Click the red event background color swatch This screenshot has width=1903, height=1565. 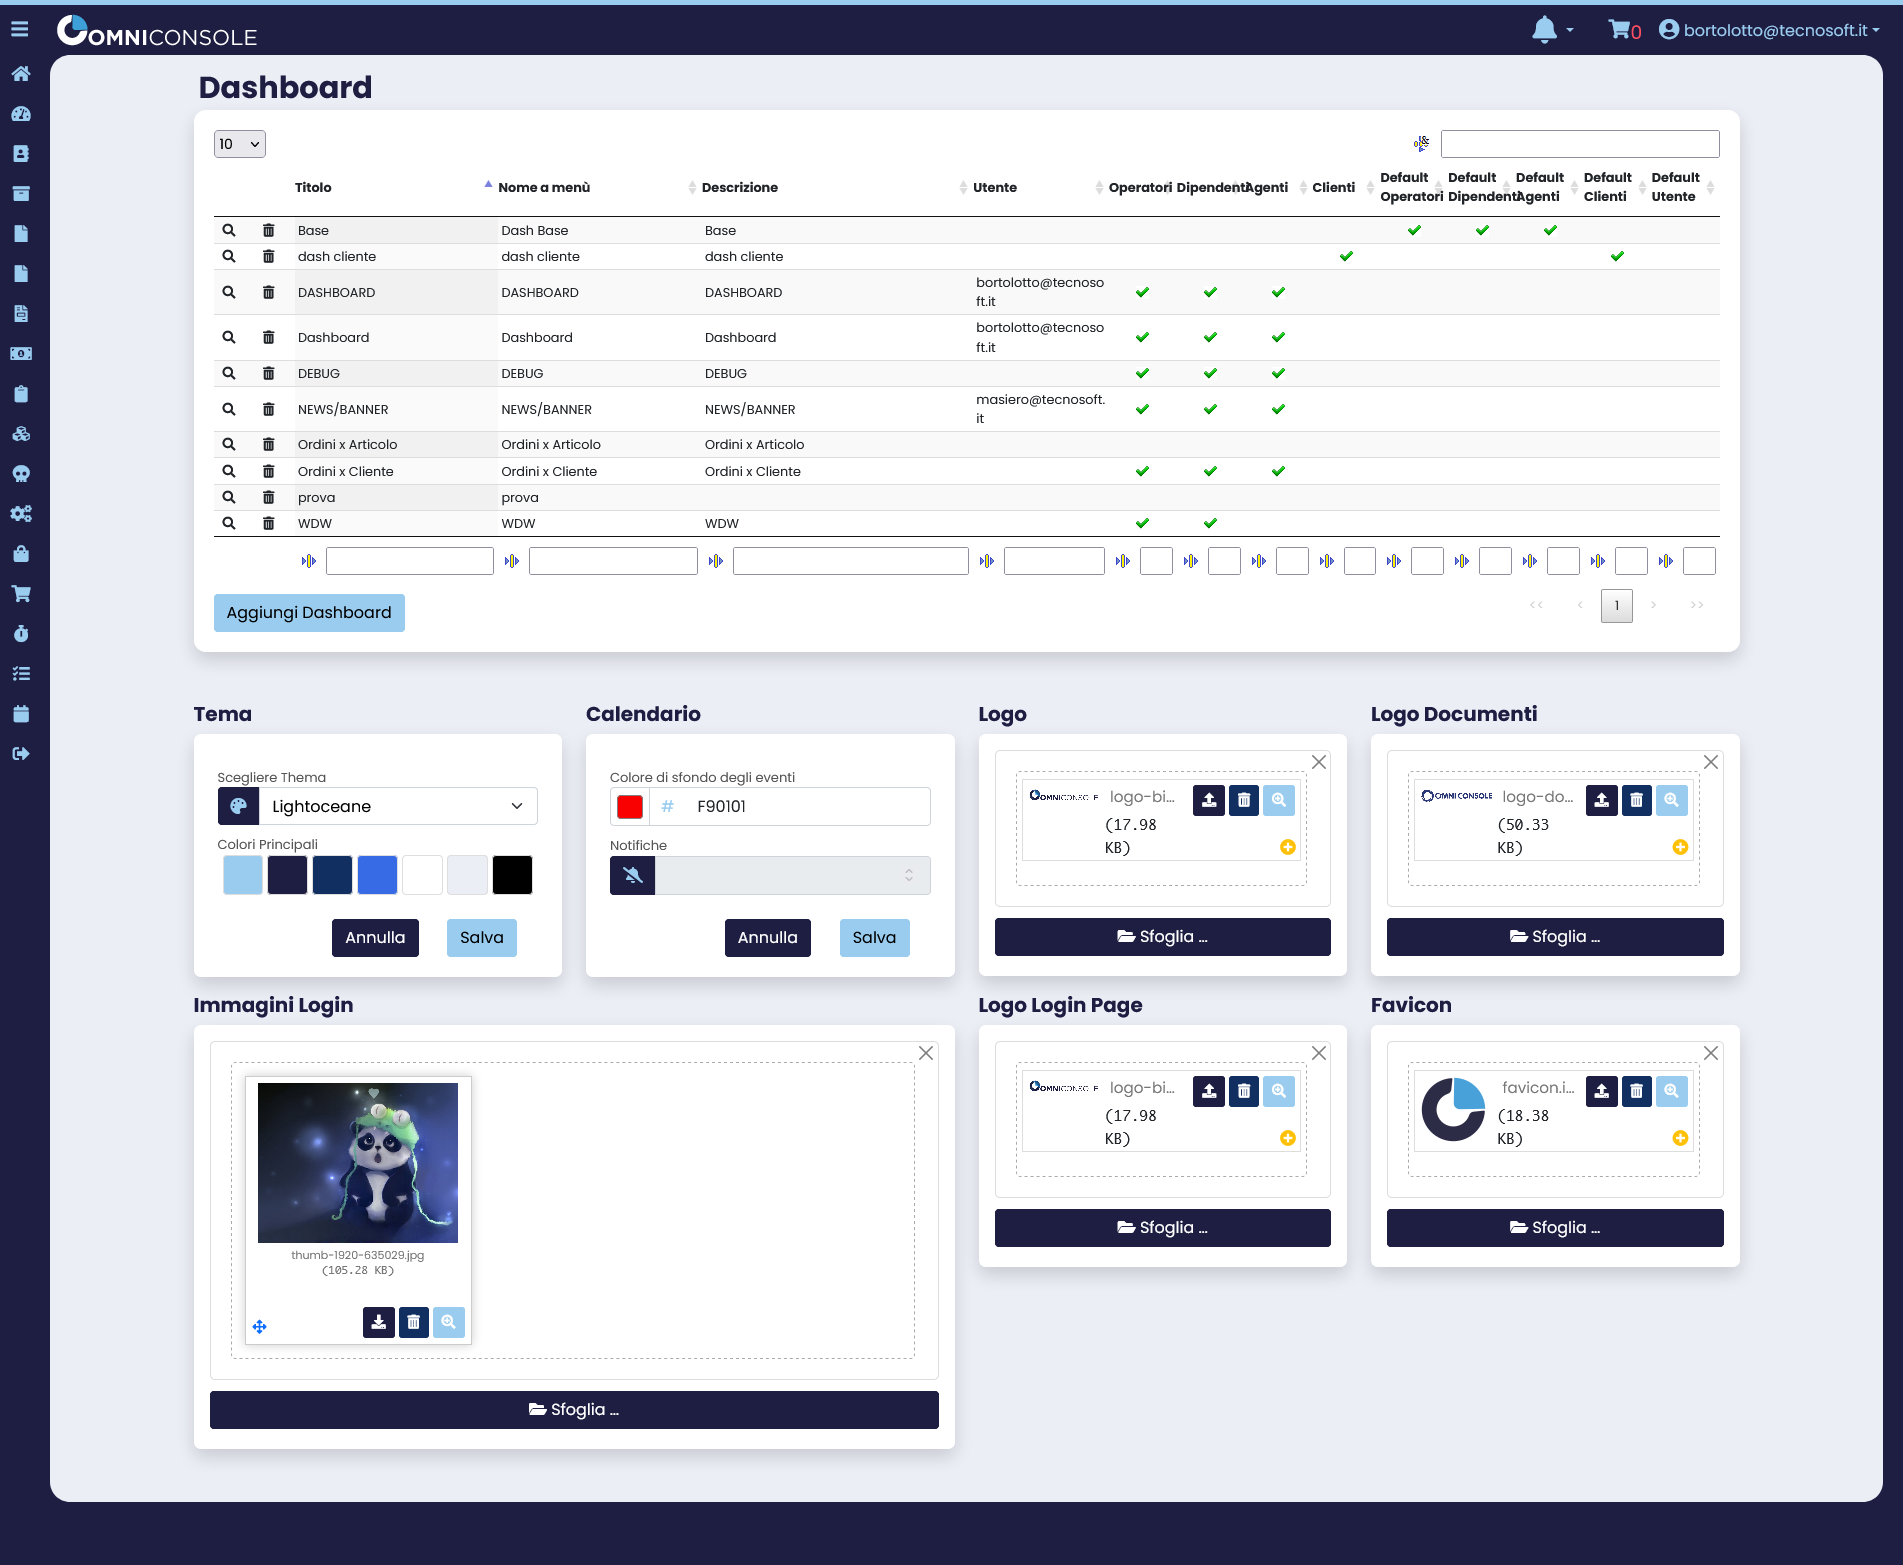click(629, 806)
